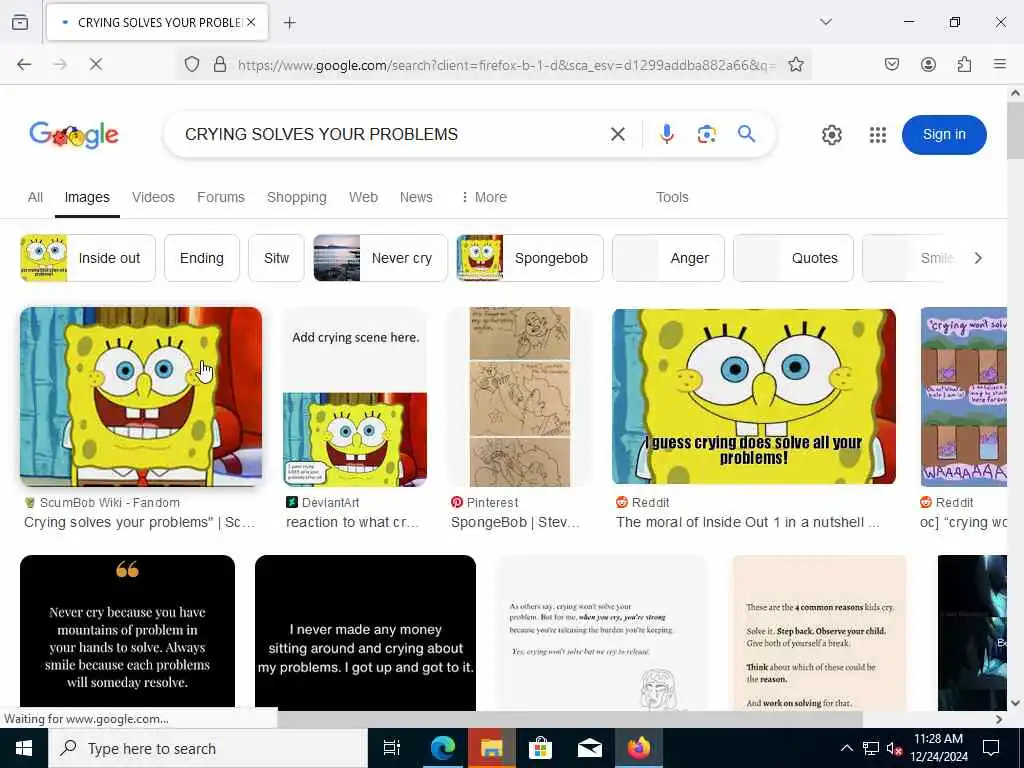The width and height of the screenshot is (1024, 768).
Task: Open the Tools filter options
Action: (x=672, y=197)
